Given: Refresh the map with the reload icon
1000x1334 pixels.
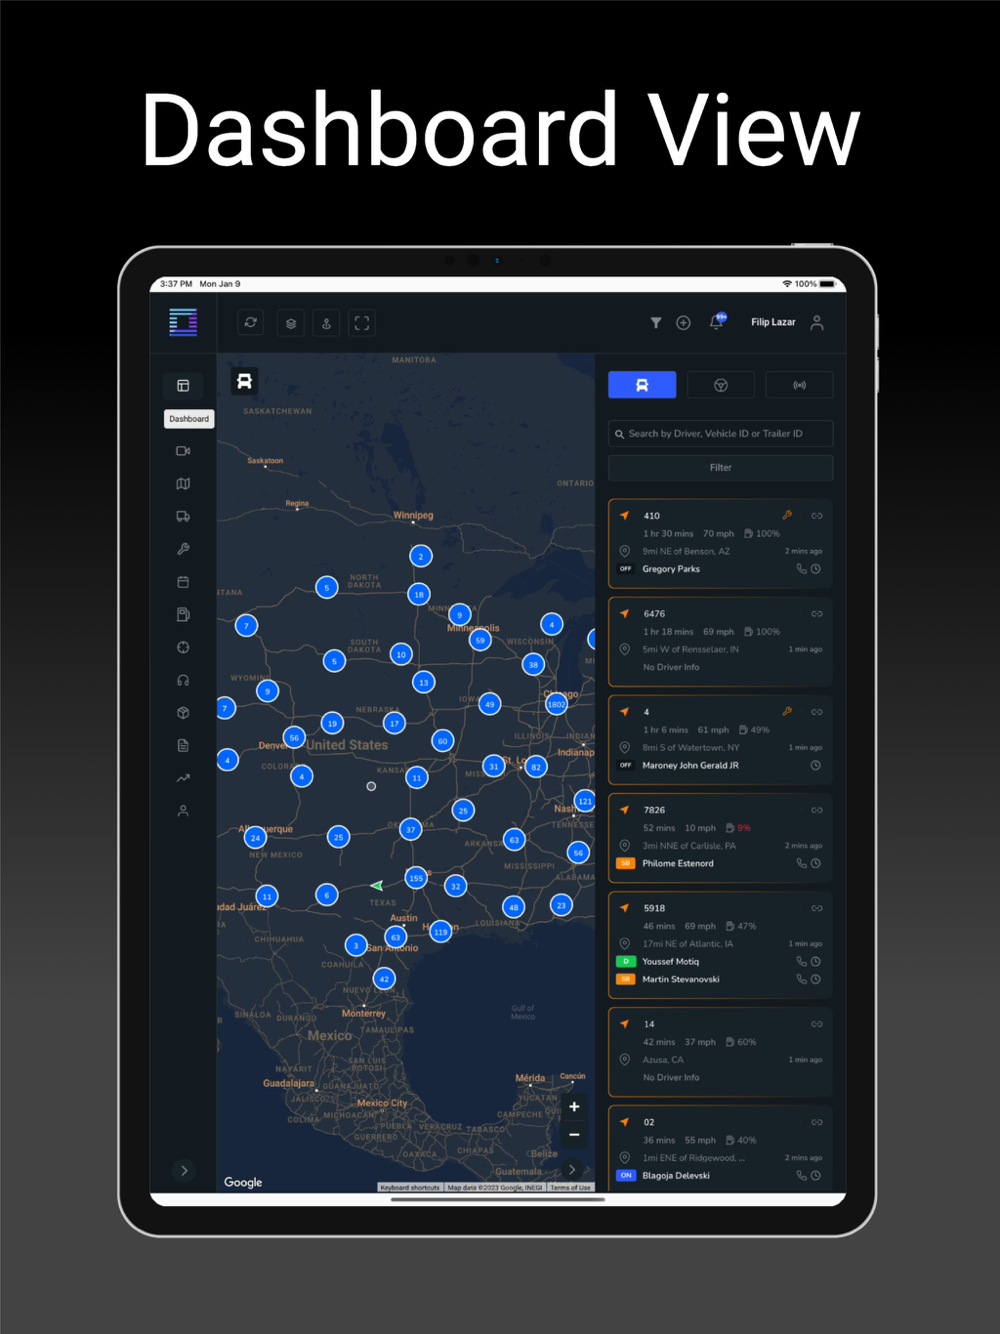Looking at the screenshot, I should tap(251, 322).
